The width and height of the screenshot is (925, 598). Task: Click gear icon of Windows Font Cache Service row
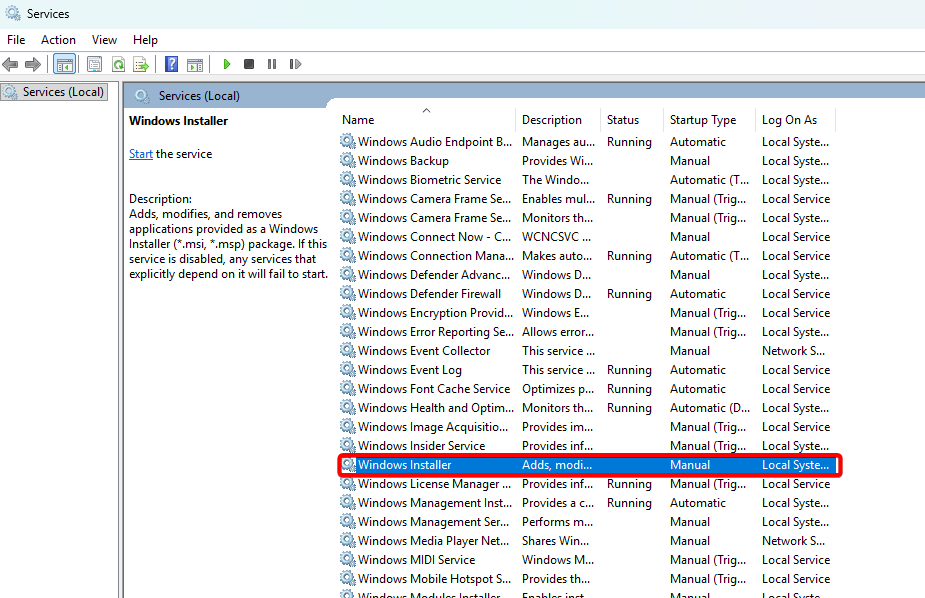tap(348, 388)
